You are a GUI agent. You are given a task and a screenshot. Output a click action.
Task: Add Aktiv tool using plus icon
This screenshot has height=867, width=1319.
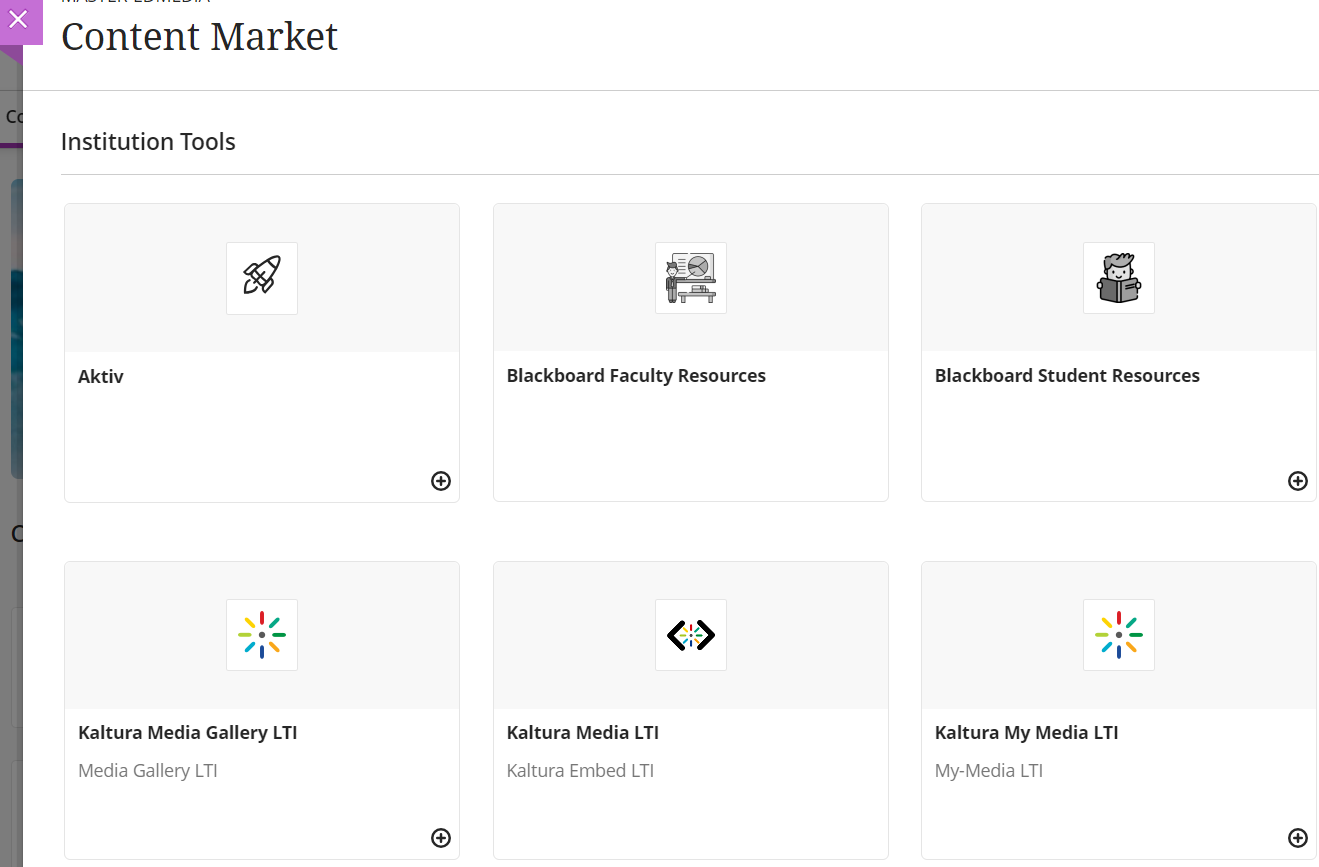click(441, 481)
